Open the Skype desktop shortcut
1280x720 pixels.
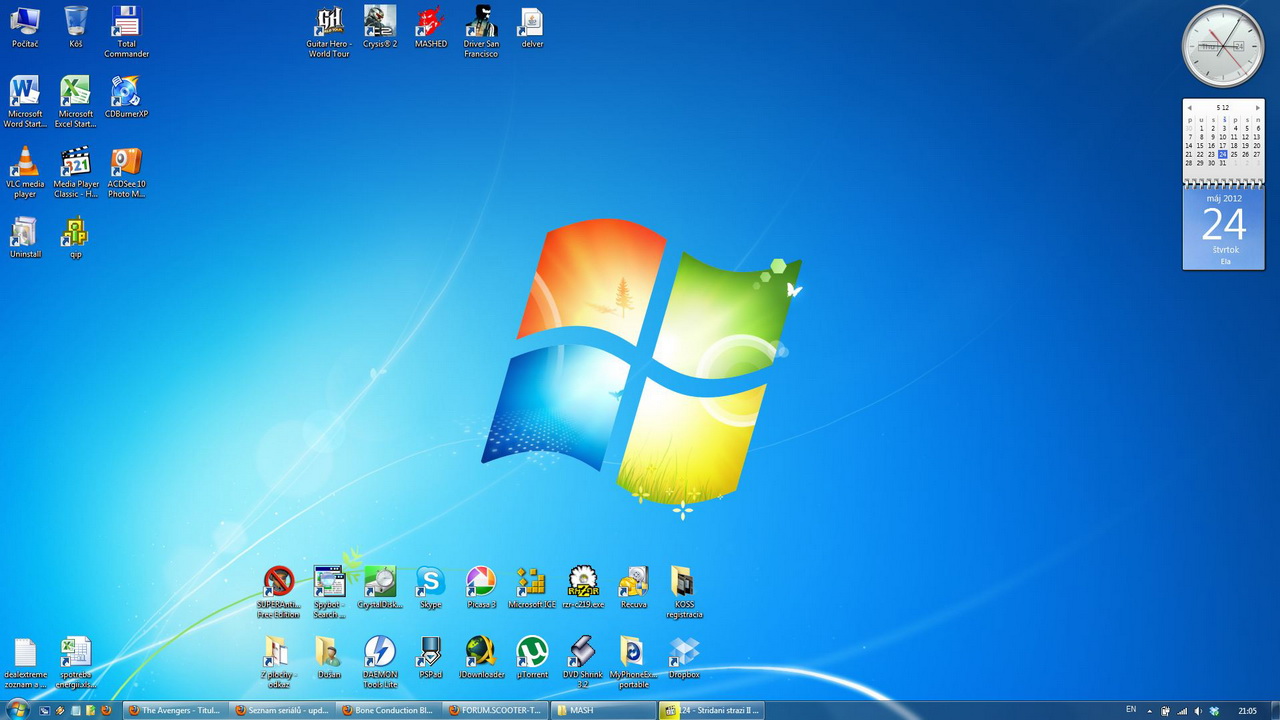pyautogui.click(x=430, y=582)
